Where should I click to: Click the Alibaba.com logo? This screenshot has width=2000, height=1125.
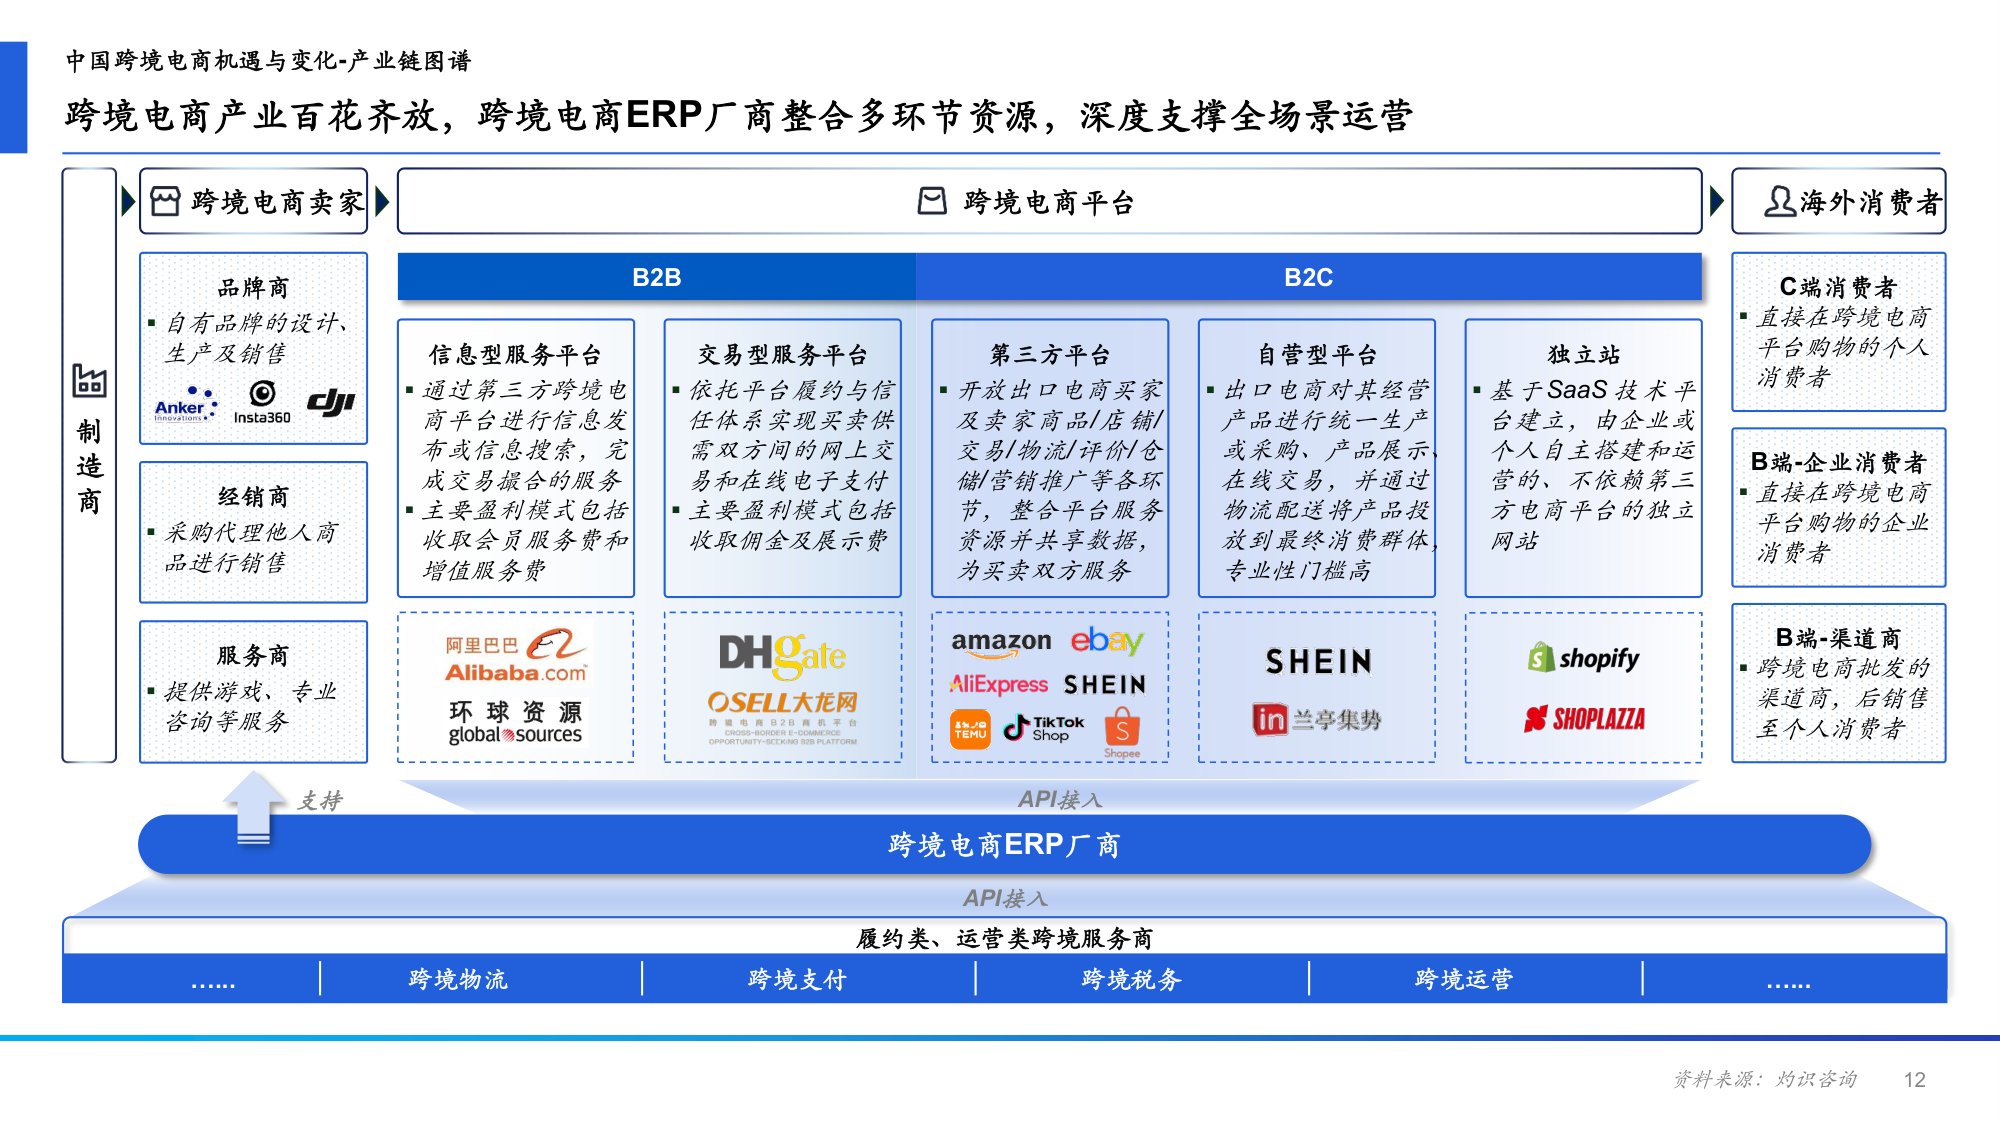516,657
